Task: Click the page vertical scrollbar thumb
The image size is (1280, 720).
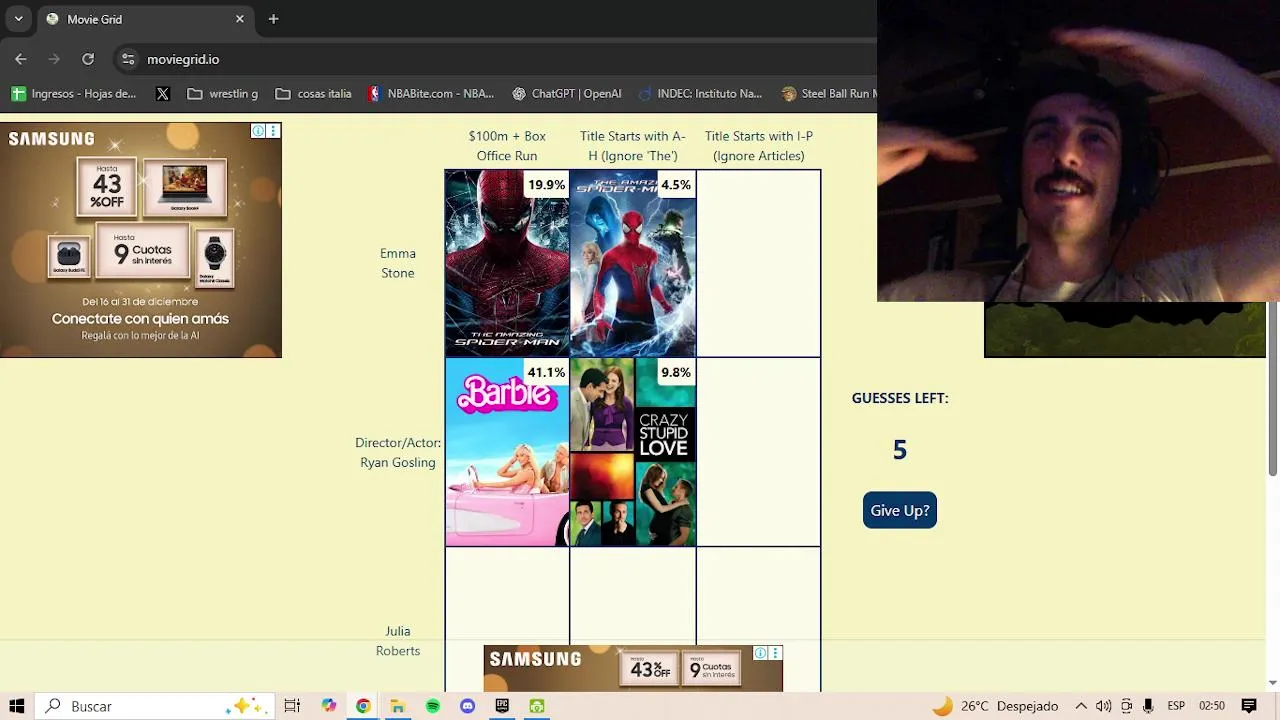Action: pyautogui.click(x=1273, y=390)
